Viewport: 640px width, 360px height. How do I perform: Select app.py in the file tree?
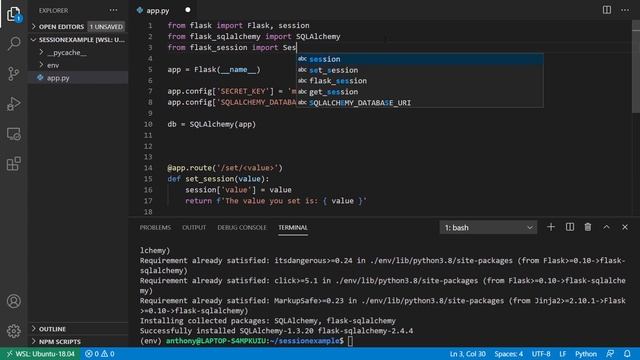click(x=78, y=78)
